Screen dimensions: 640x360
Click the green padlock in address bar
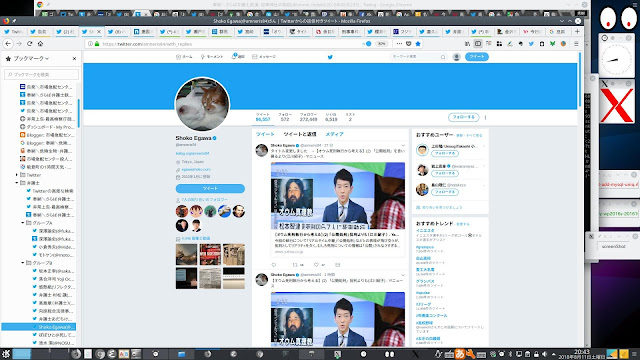97,44
